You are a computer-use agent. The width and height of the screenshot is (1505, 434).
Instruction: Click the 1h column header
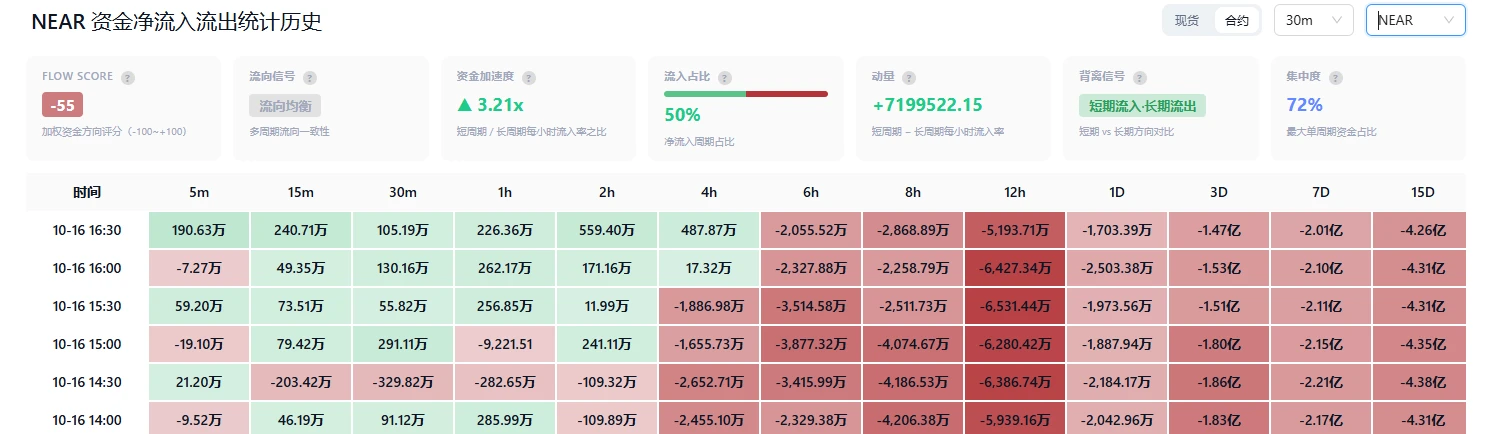(x=505, y=192)
